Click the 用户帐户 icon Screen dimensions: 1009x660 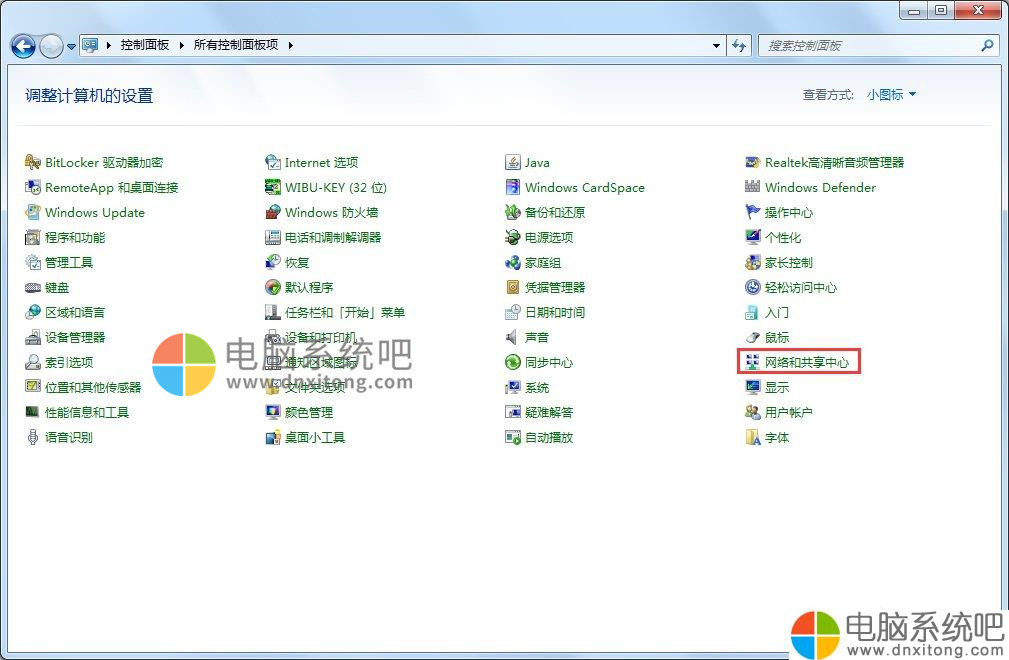pos(753,412)
